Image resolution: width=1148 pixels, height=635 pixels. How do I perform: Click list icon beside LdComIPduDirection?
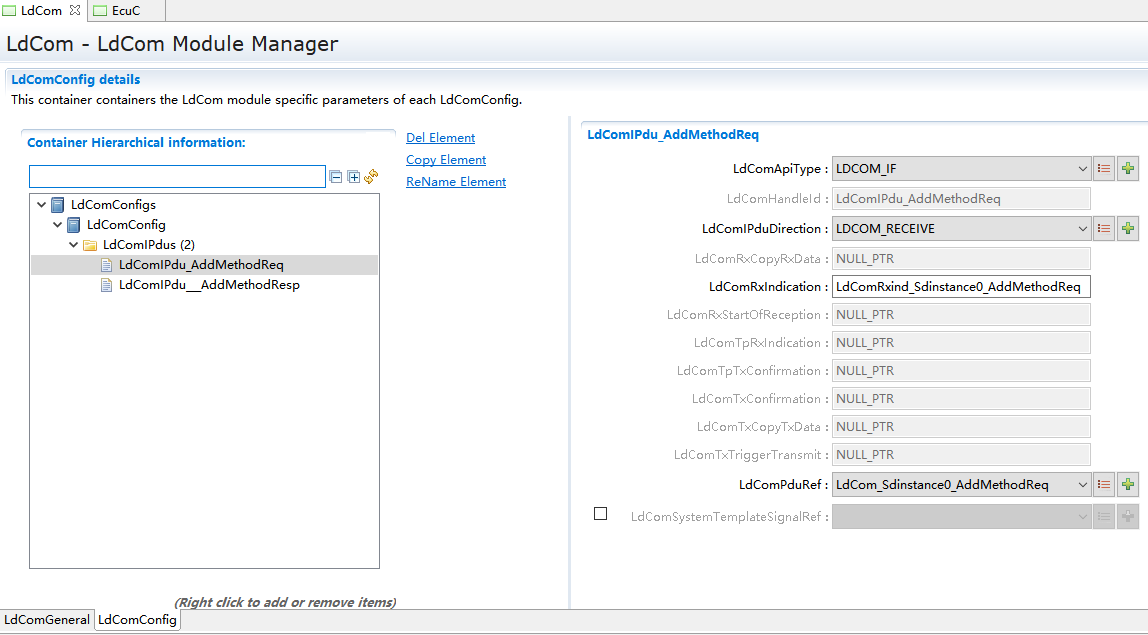[1104, 229]
